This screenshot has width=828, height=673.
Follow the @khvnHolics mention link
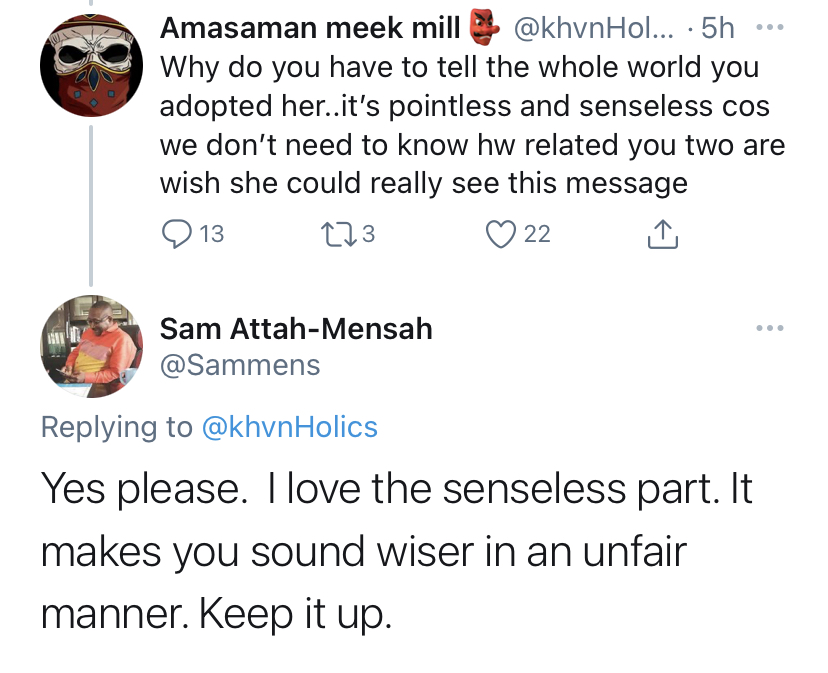pyautogui.click(x=289, y=427)
